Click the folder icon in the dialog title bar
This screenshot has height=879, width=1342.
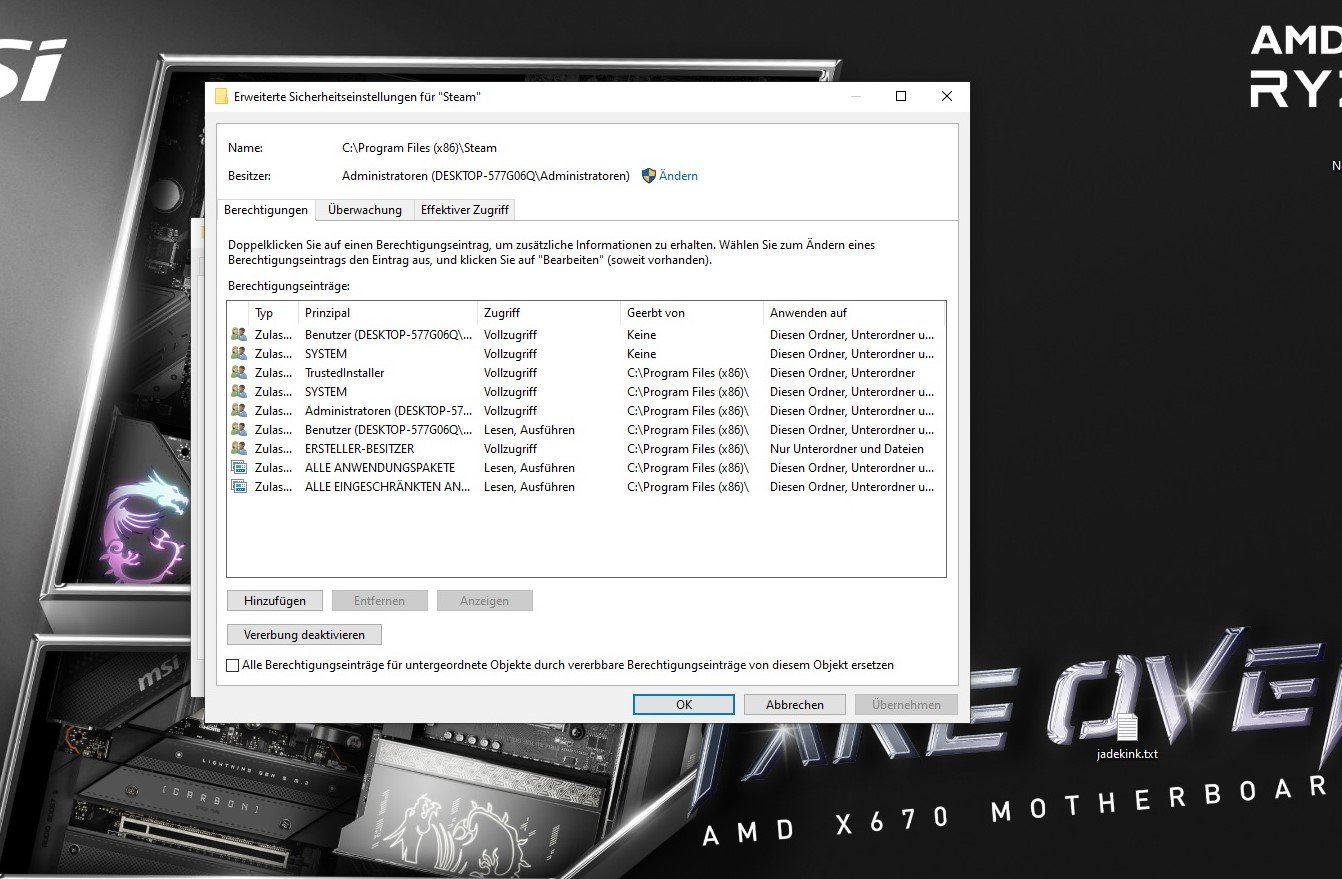(221, 97)
